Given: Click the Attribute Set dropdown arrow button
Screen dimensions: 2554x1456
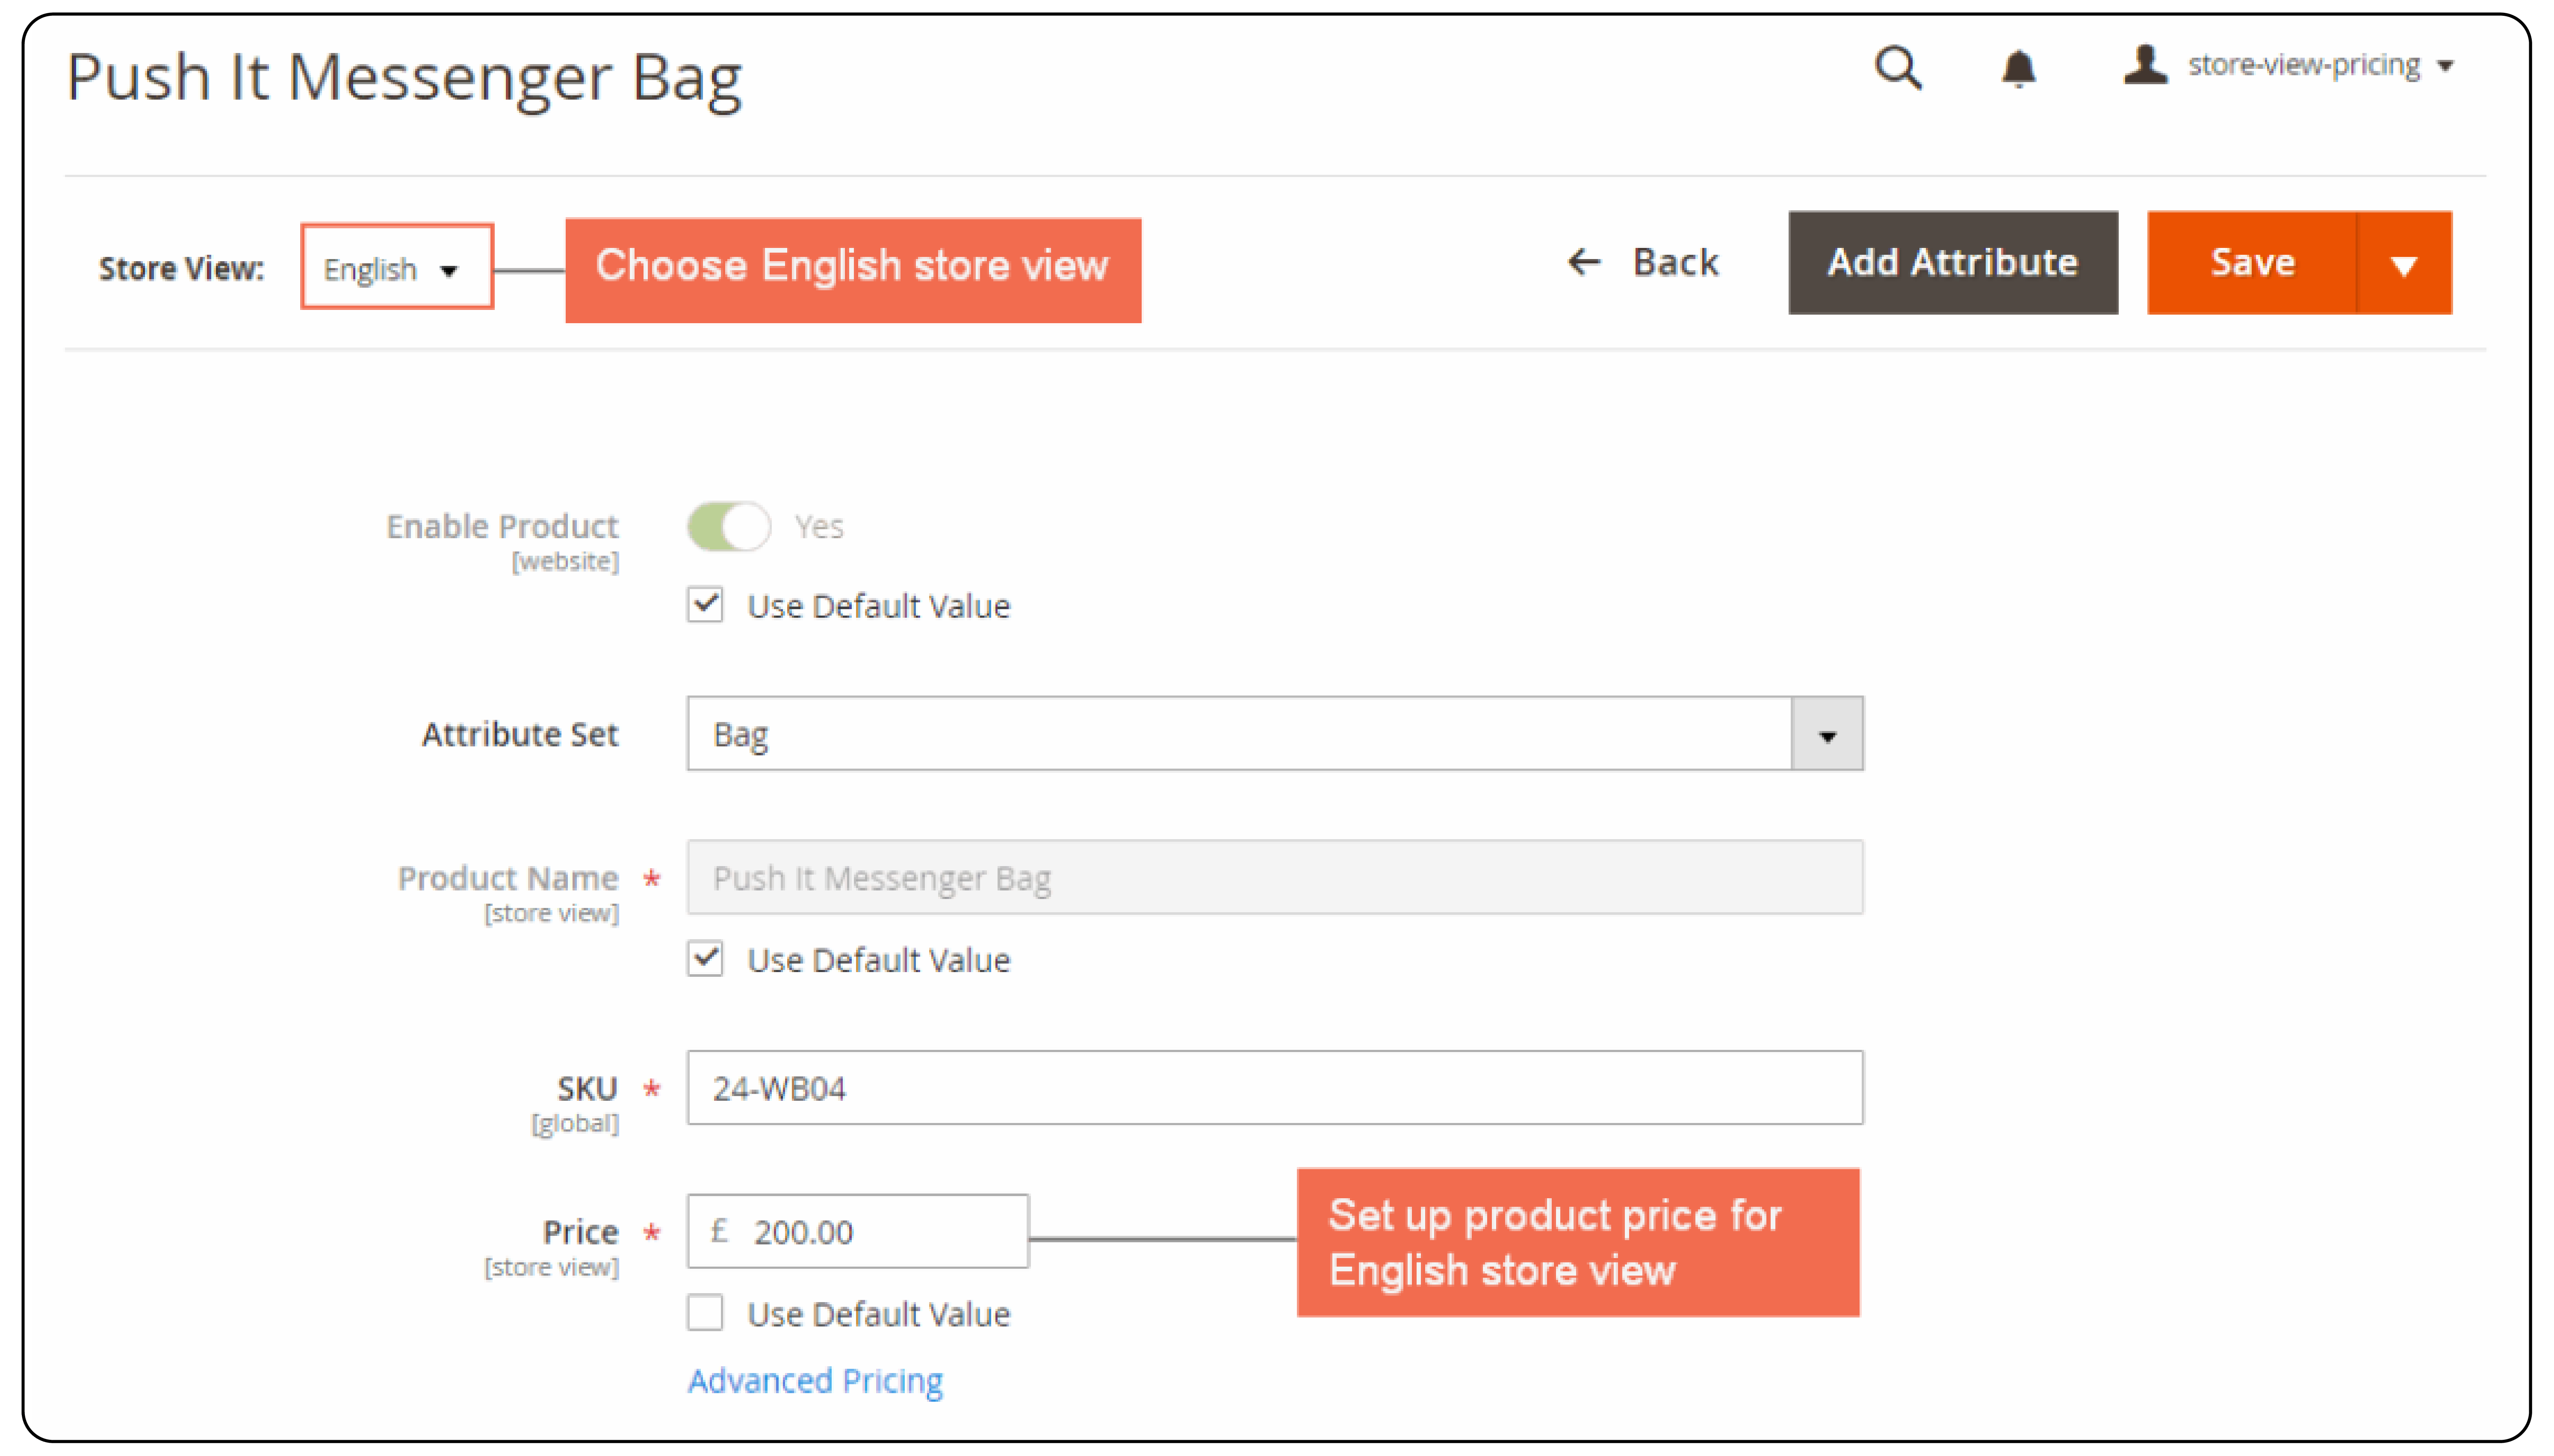Looking at the screenshot, I should tap(1827, 734).
